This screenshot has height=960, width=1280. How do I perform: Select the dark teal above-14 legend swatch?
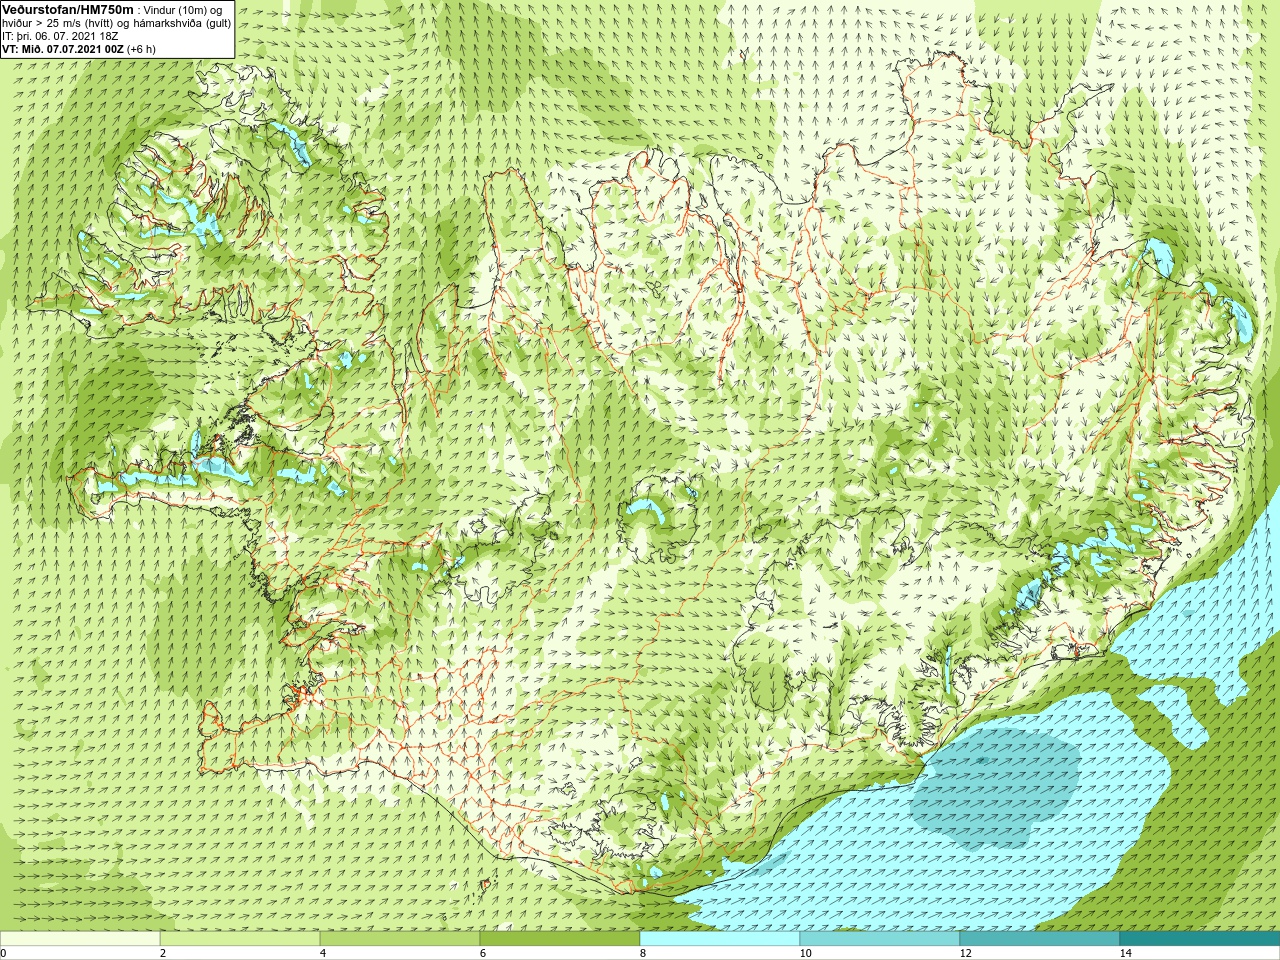point(1200,939)
